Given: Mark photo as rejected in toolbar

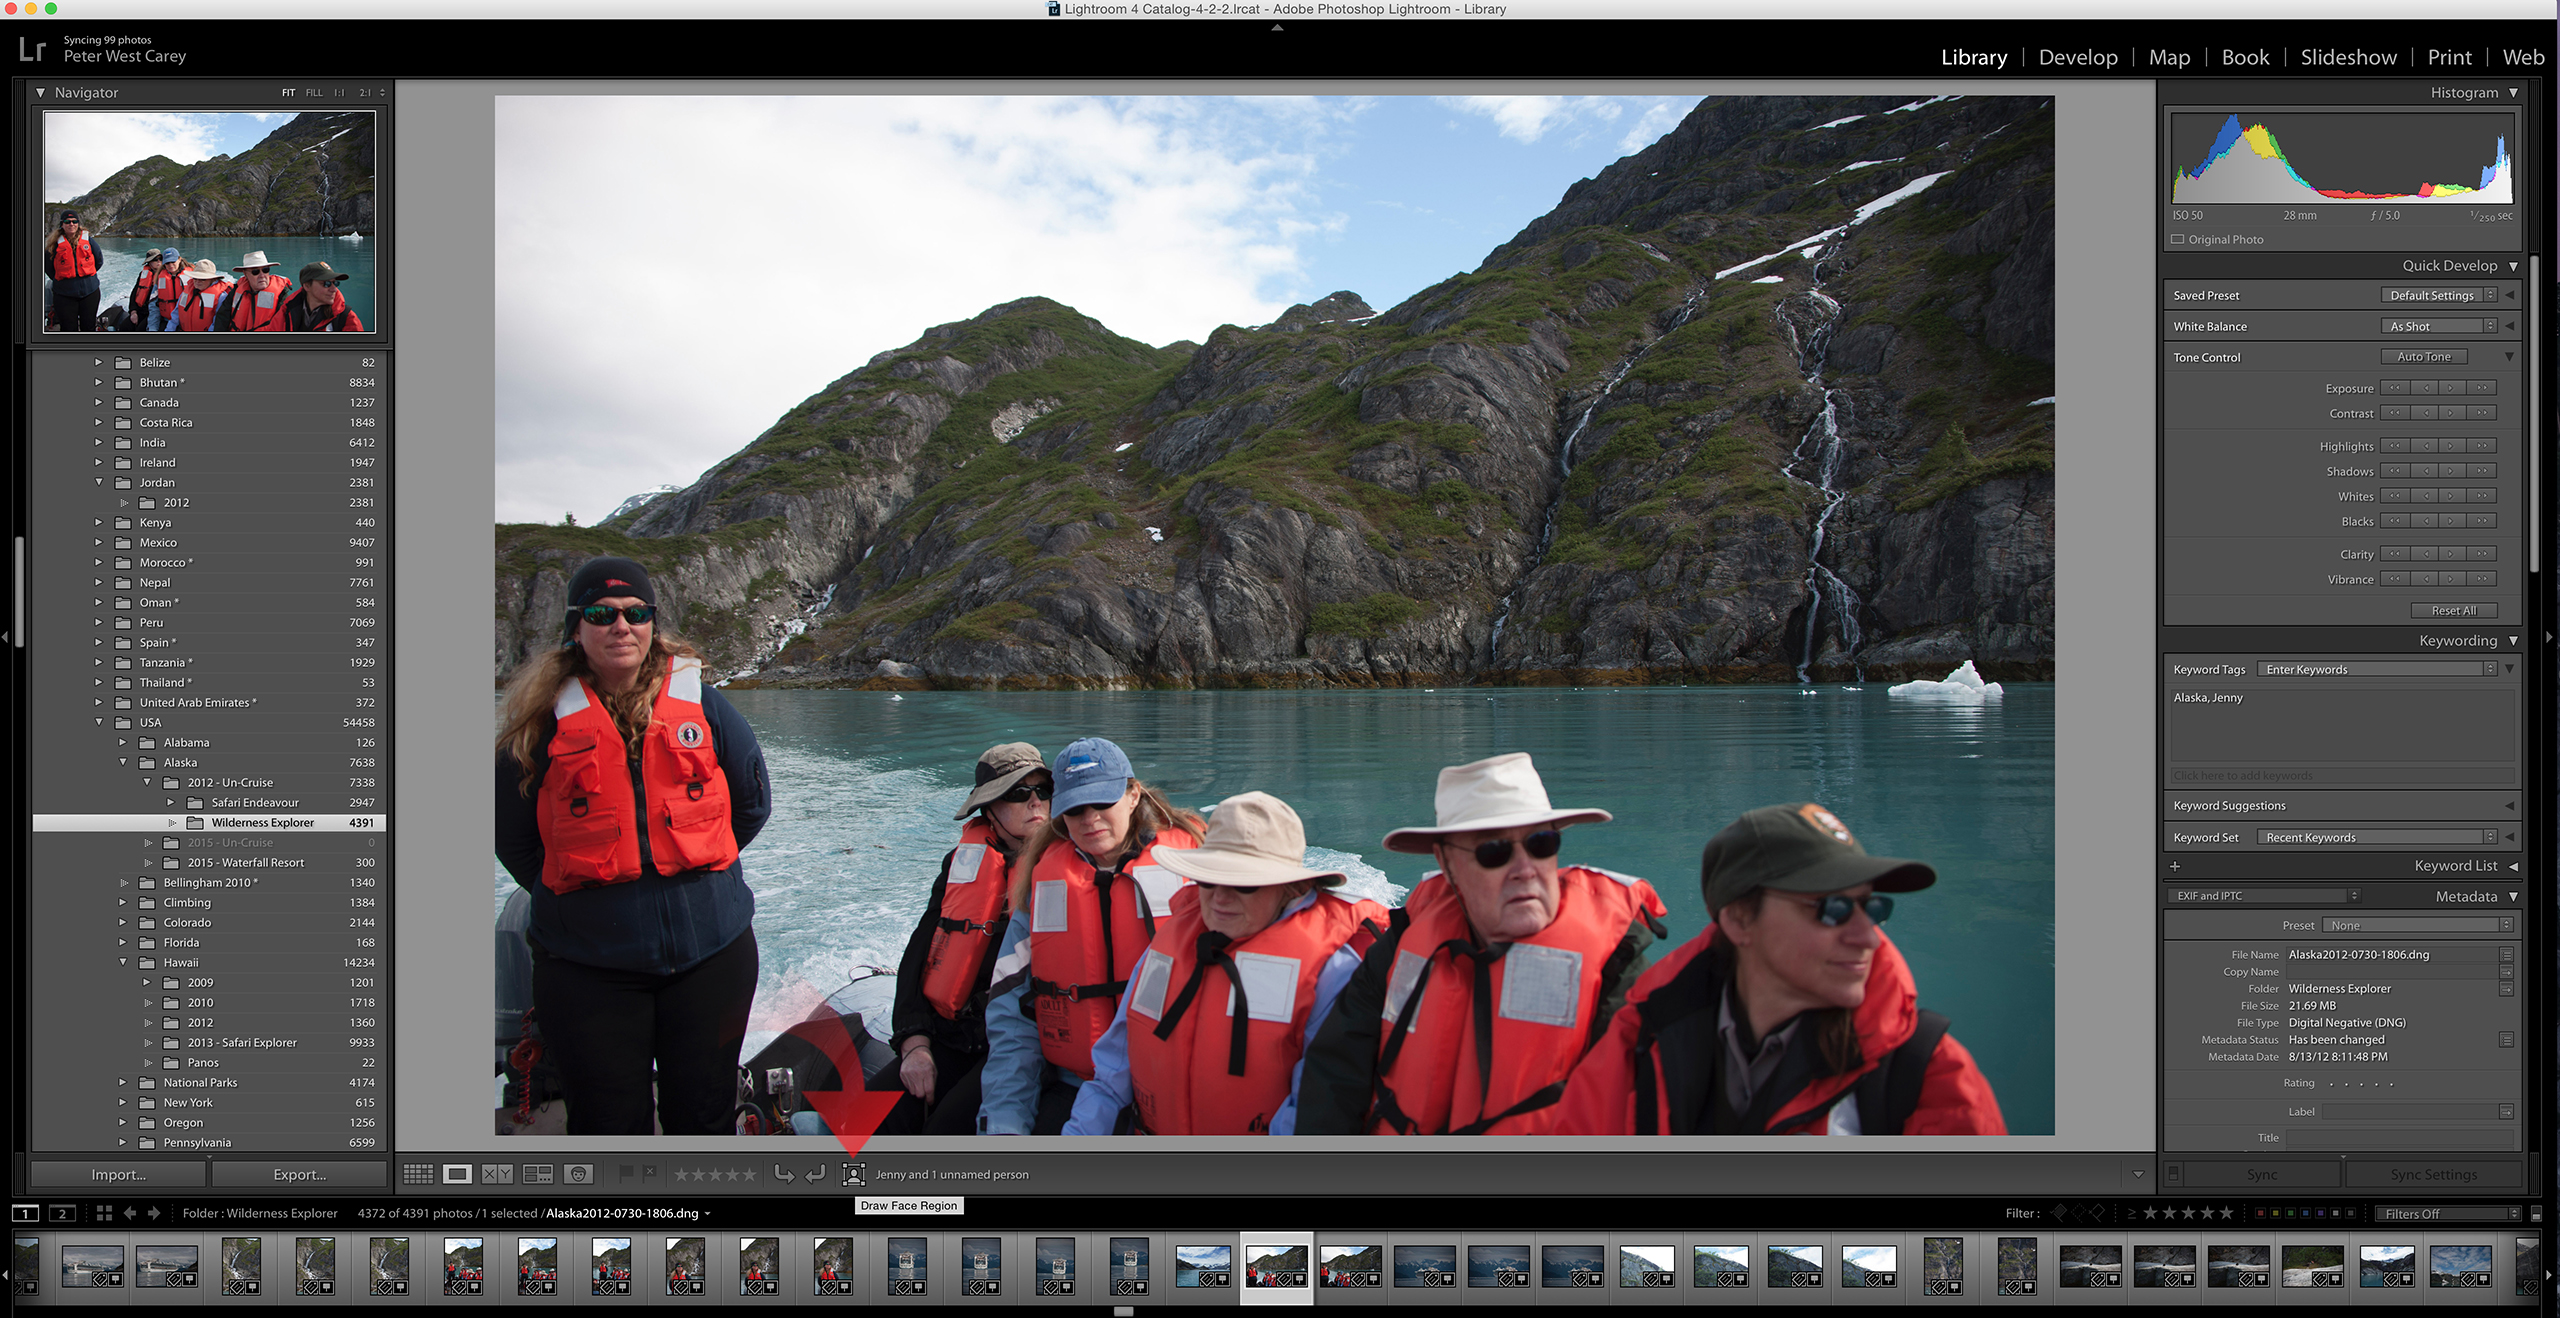Looking at the screenshot, I should click(x=649, y=1172).
